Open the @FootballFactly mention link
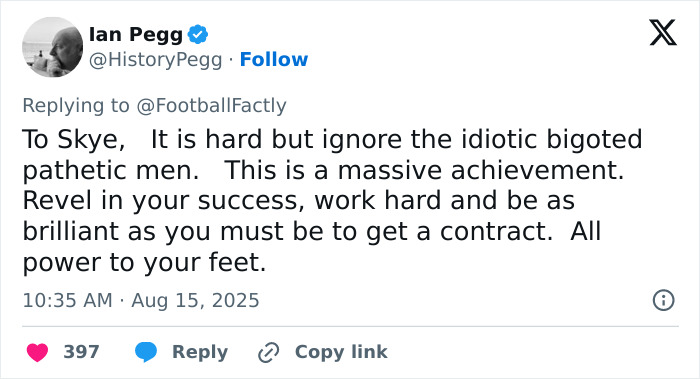 click(x=211, y=106)
